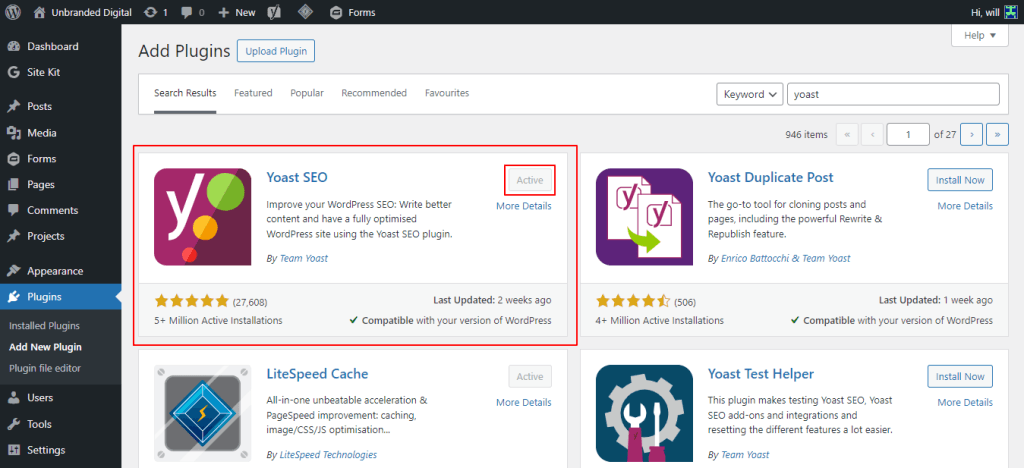Switch to the Featured tab
Viewport: 1024px width, 468px height.
tap(253, 93)
